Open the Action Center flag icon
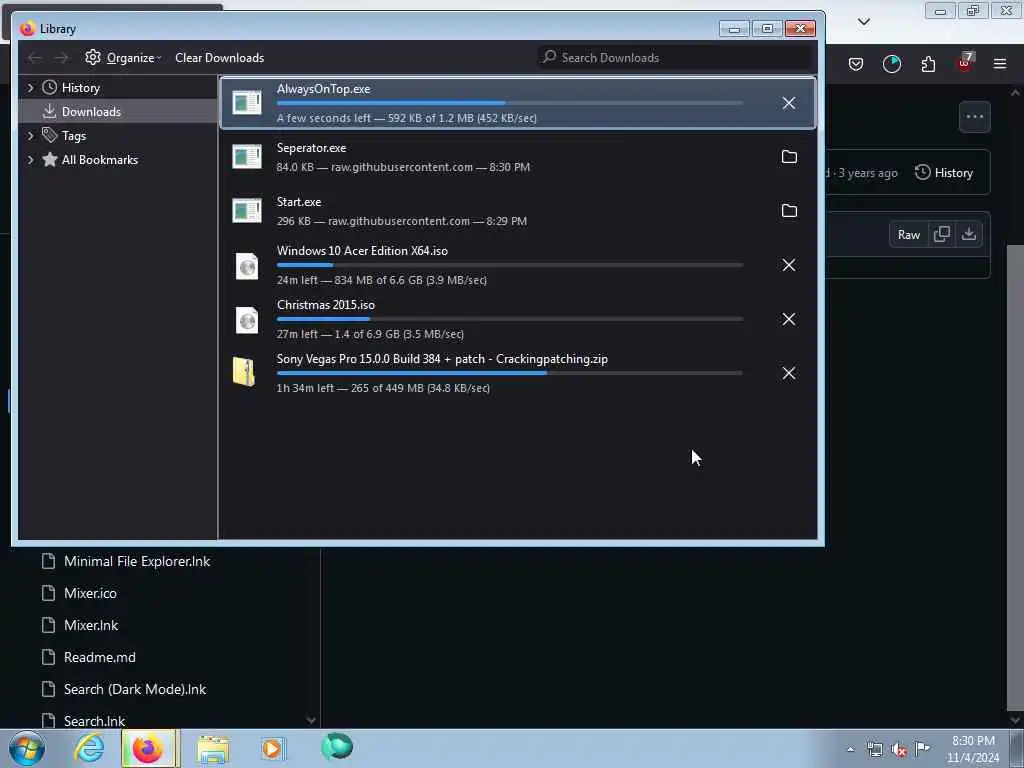The height and width of the screenshot is (768, 1024). [922, 749]
